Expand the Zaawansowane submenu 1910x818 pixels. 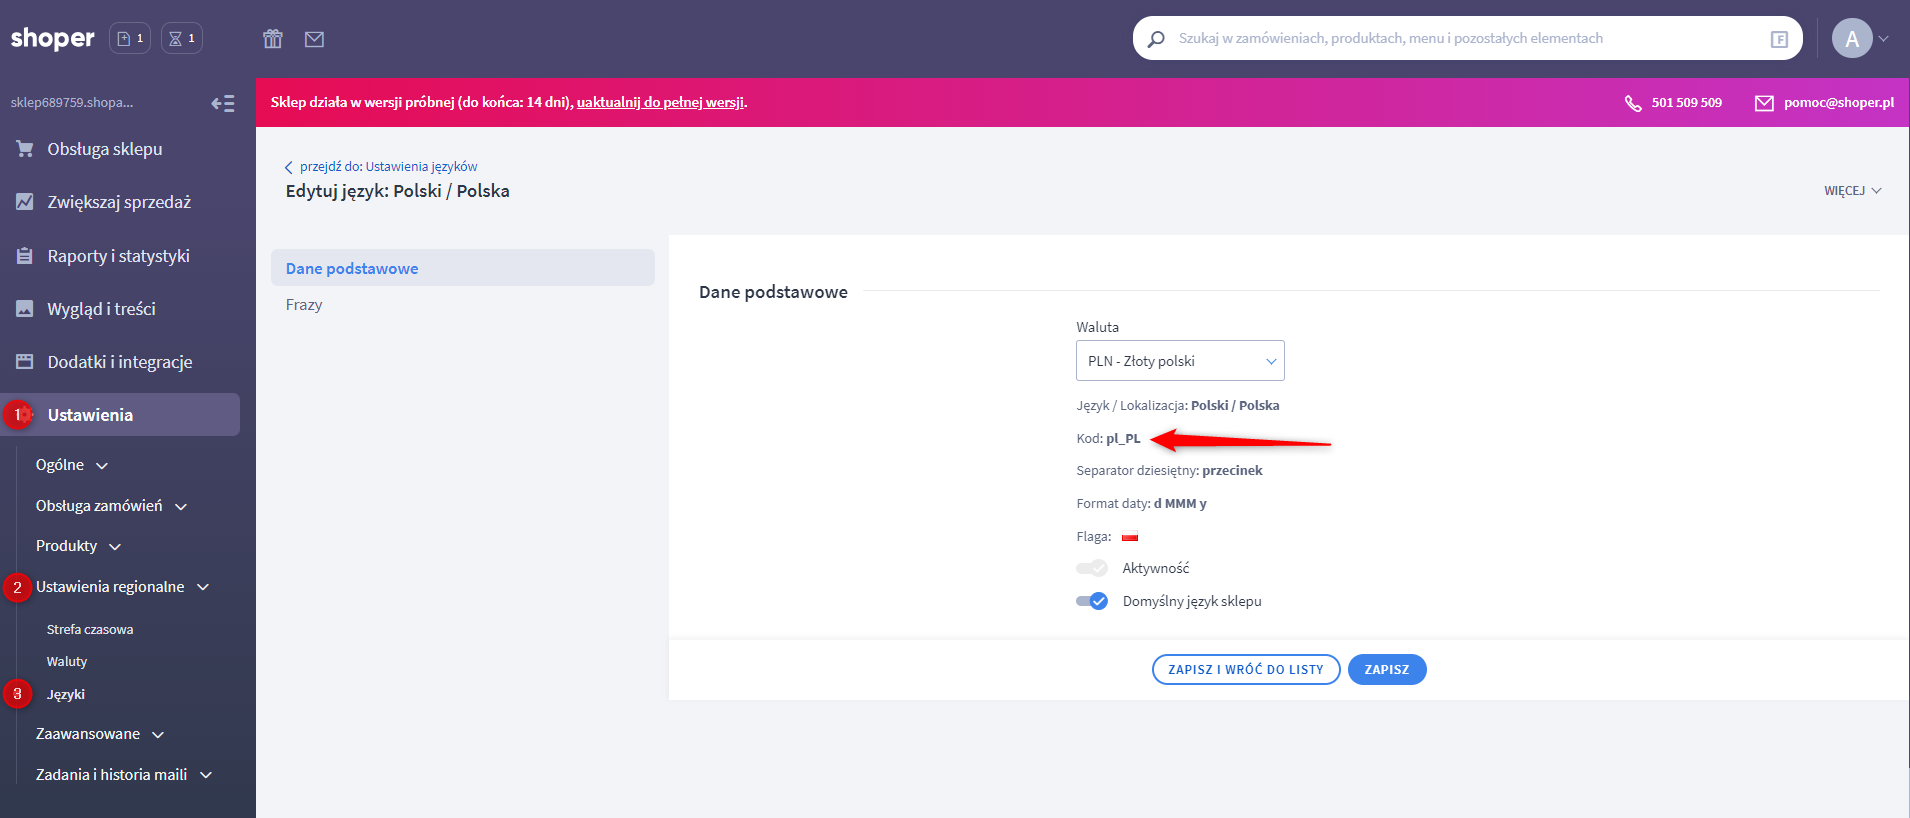(100, 734)
